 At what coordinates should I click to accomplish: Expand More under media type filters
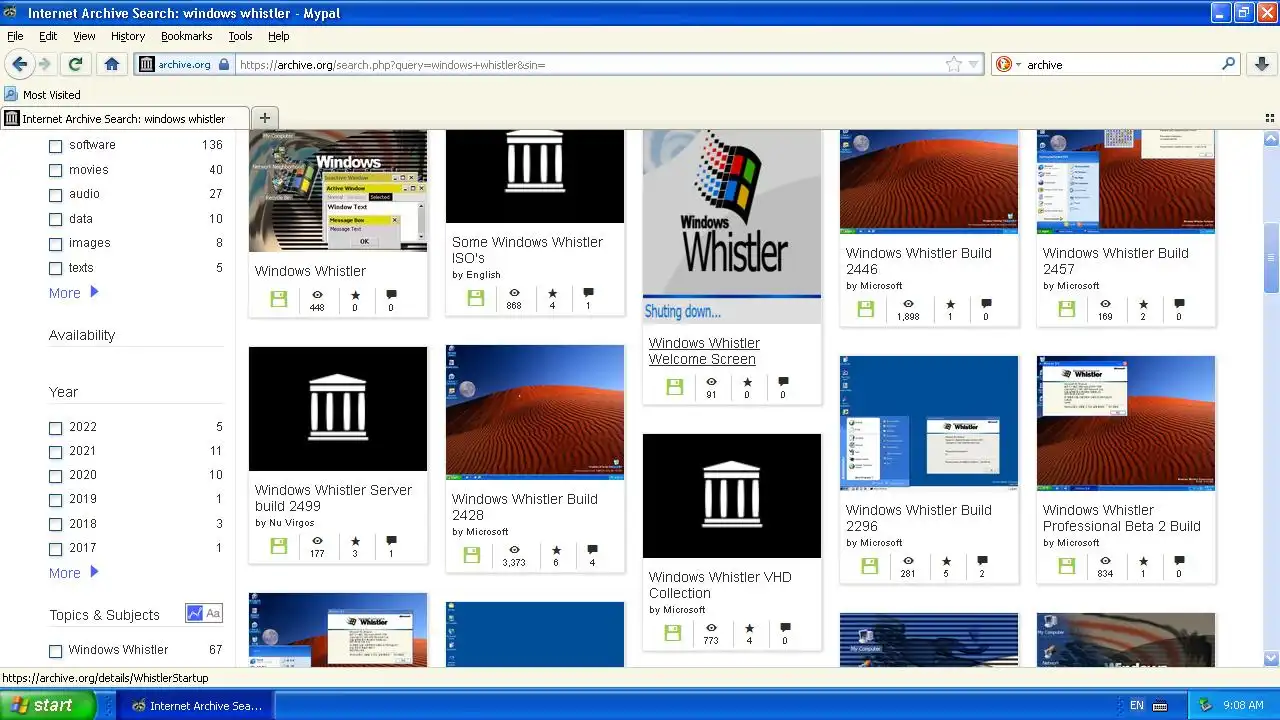[x=74, y=293]
